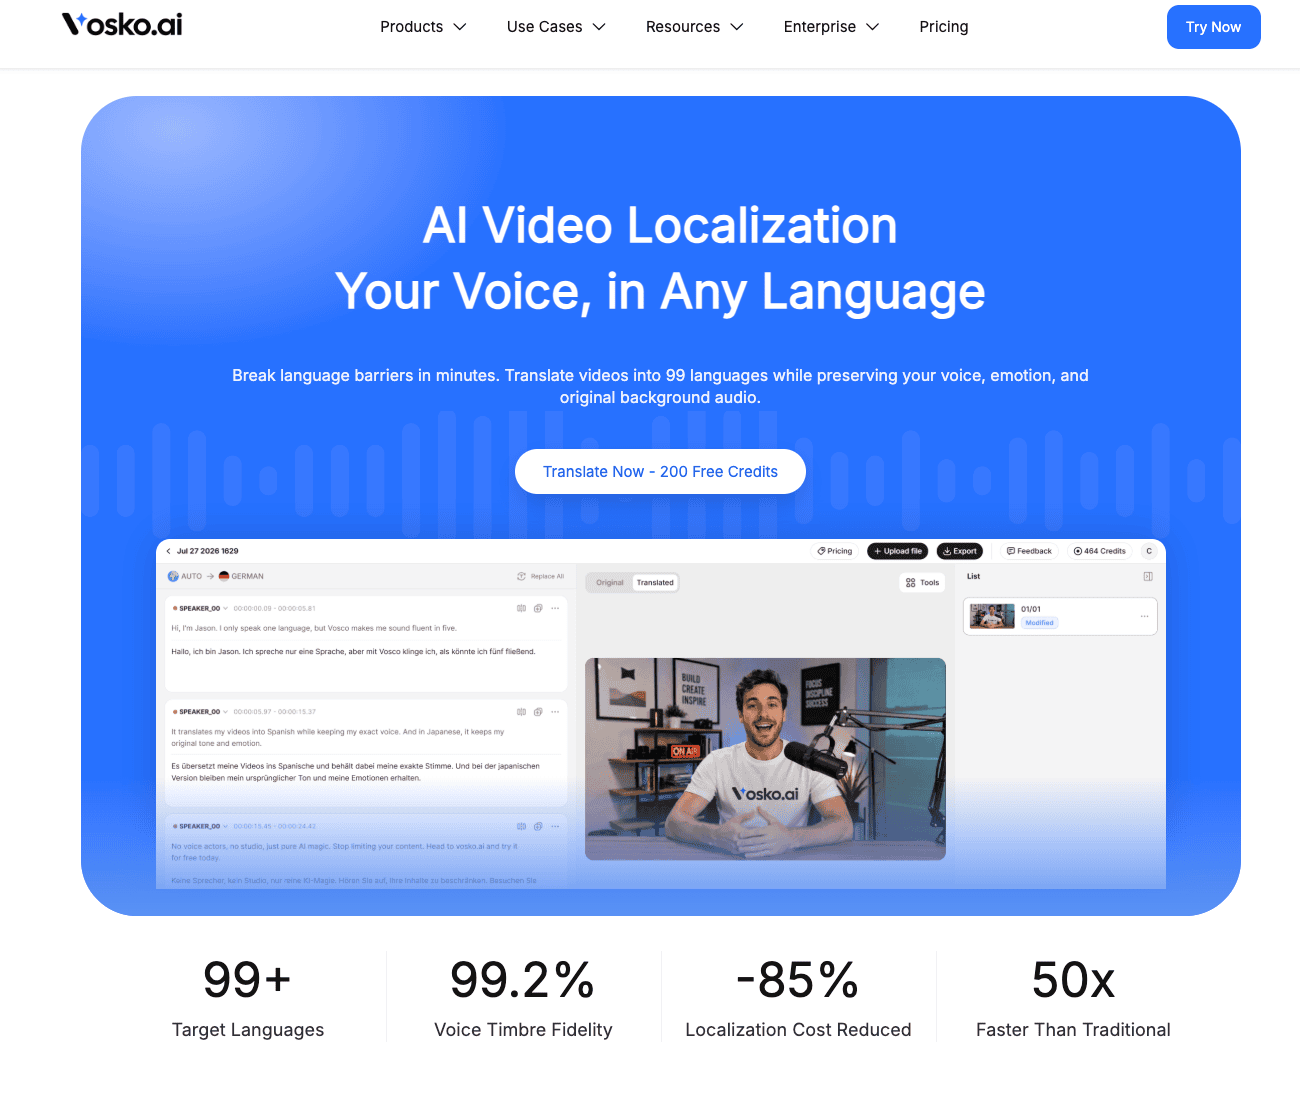Screen dimensions: 1300x1098
Task: Click Translate Now - 200 Free Credits
Action: (660, 471)
